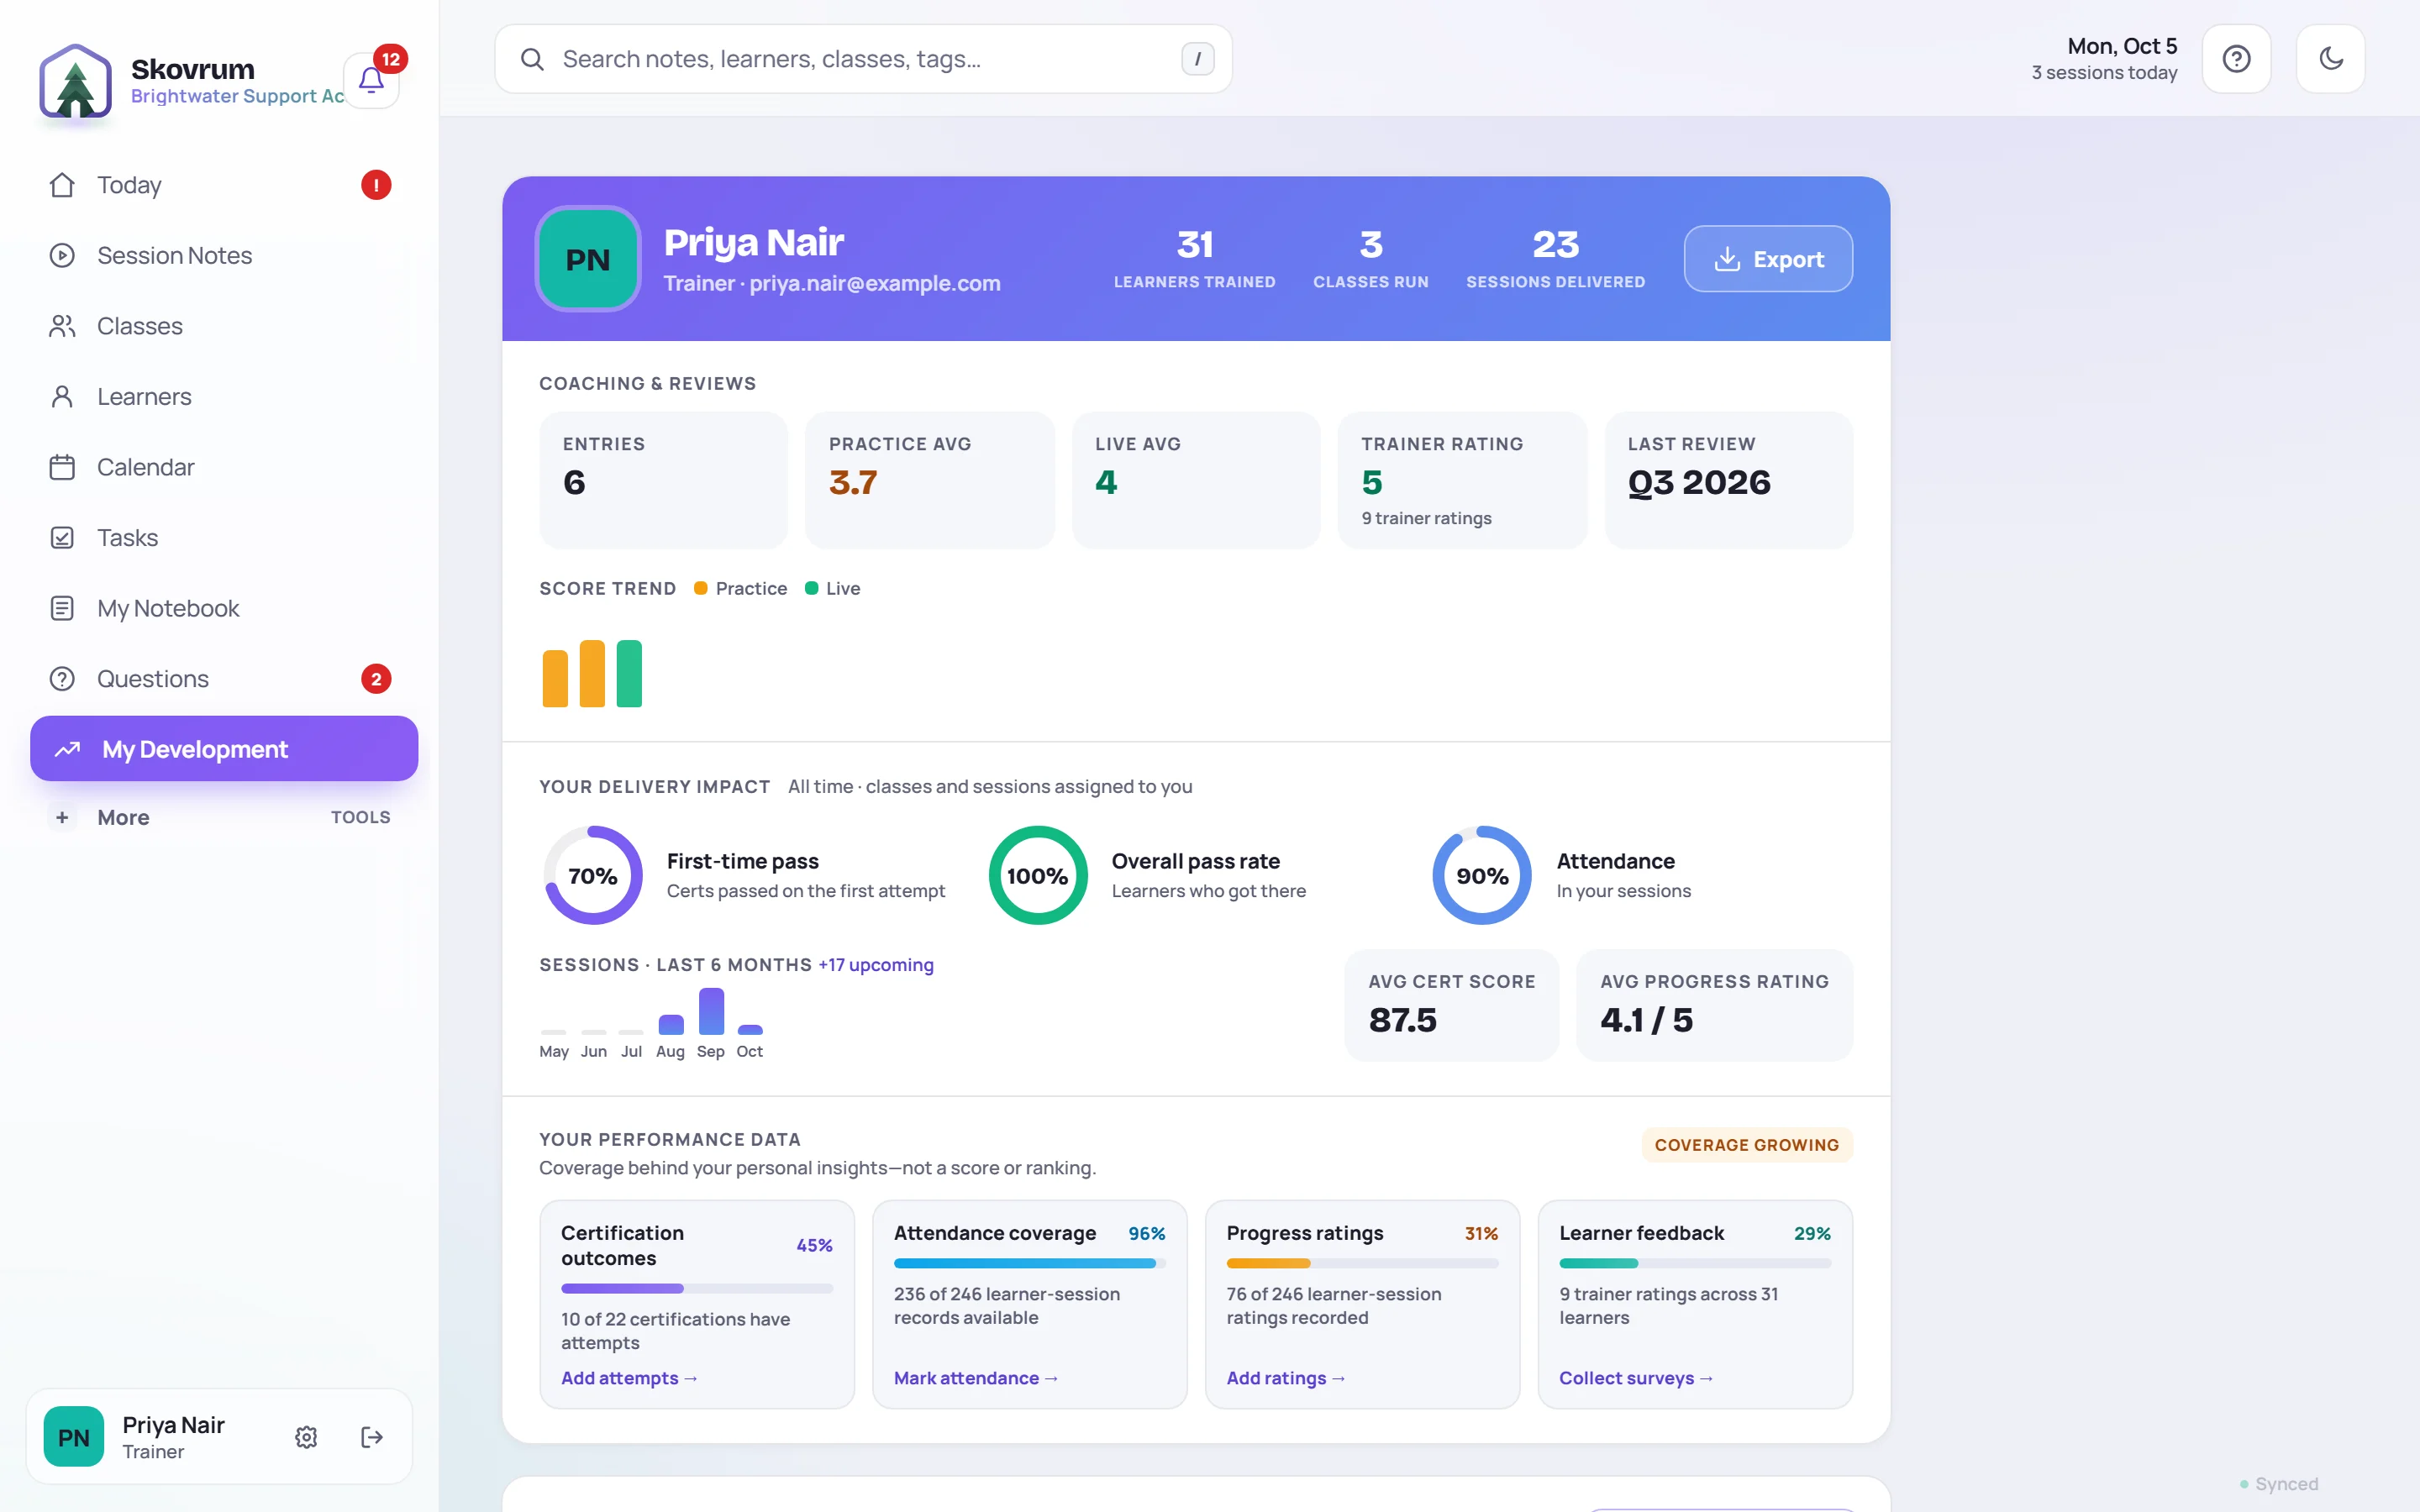Select the My Development nav item

pos(224,748)
